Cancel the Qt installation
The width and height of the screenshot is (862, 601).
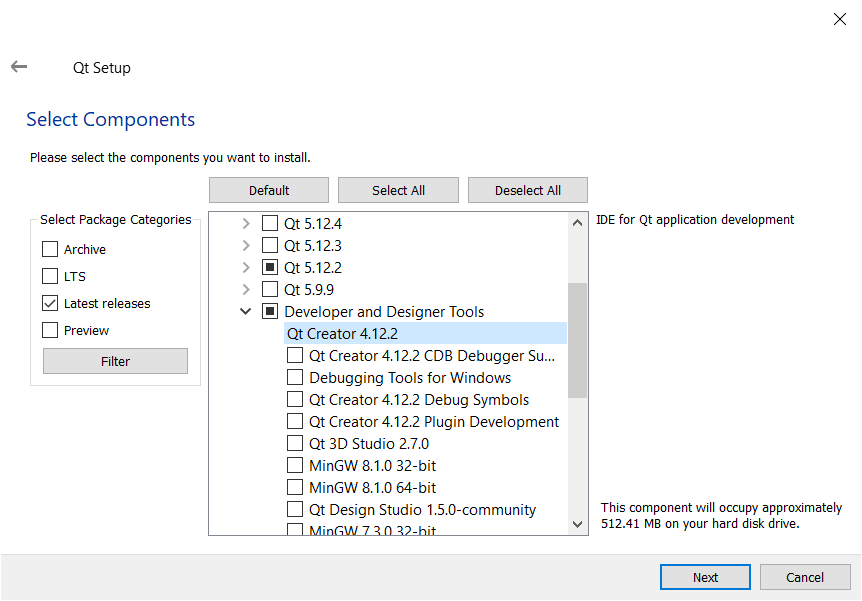(x=805, y=577)
